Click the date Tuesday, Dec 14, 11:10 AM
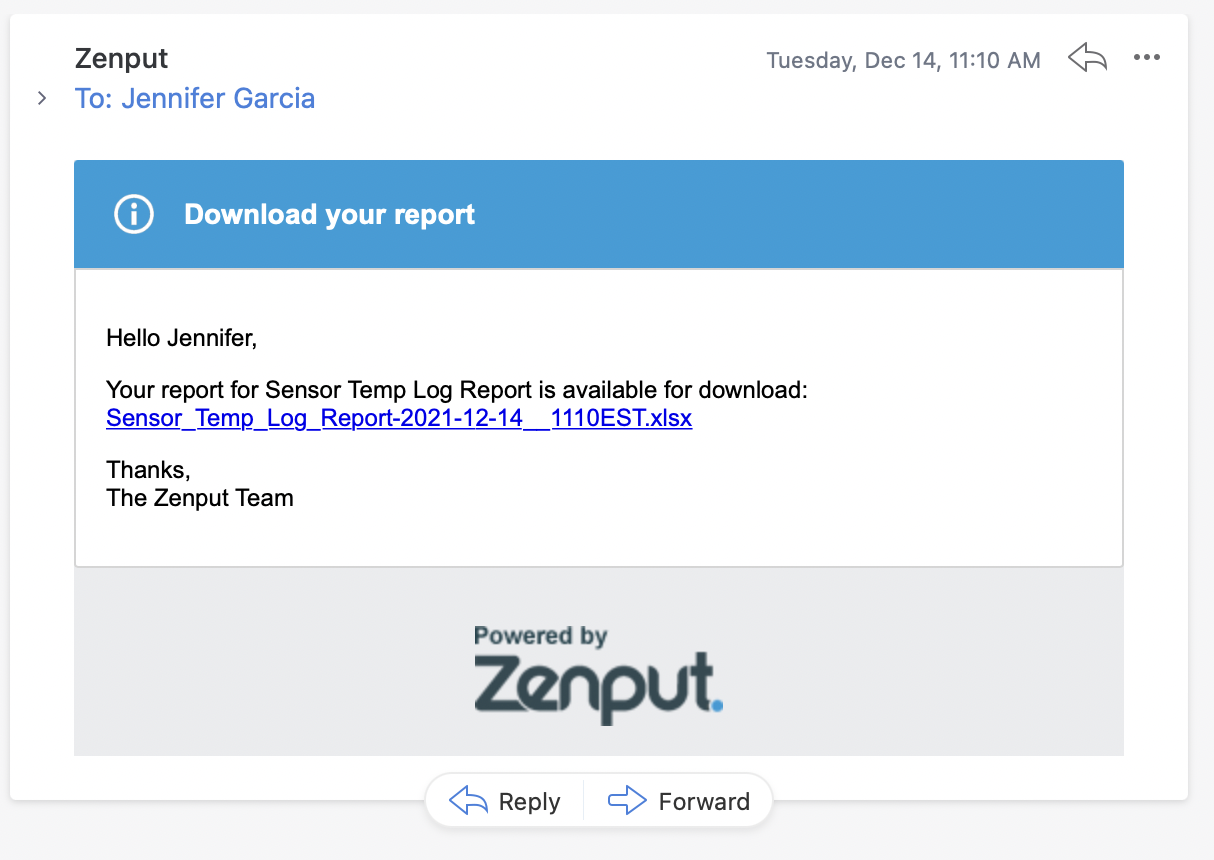The width and height of the screenshot is (1214, 860). pos(903,60)
